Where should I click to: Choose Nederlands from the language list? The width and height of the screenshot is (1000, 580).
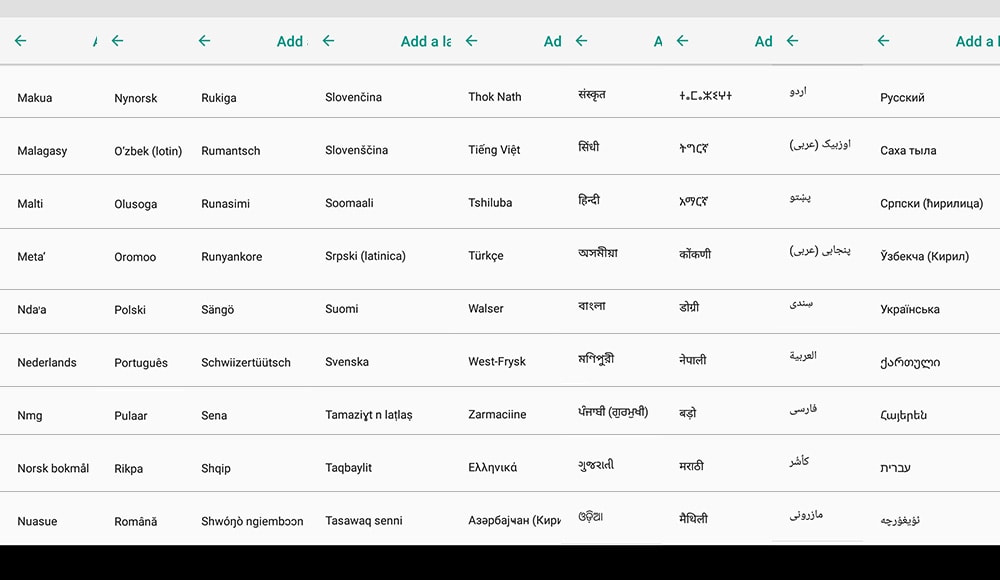pos(47,363)
